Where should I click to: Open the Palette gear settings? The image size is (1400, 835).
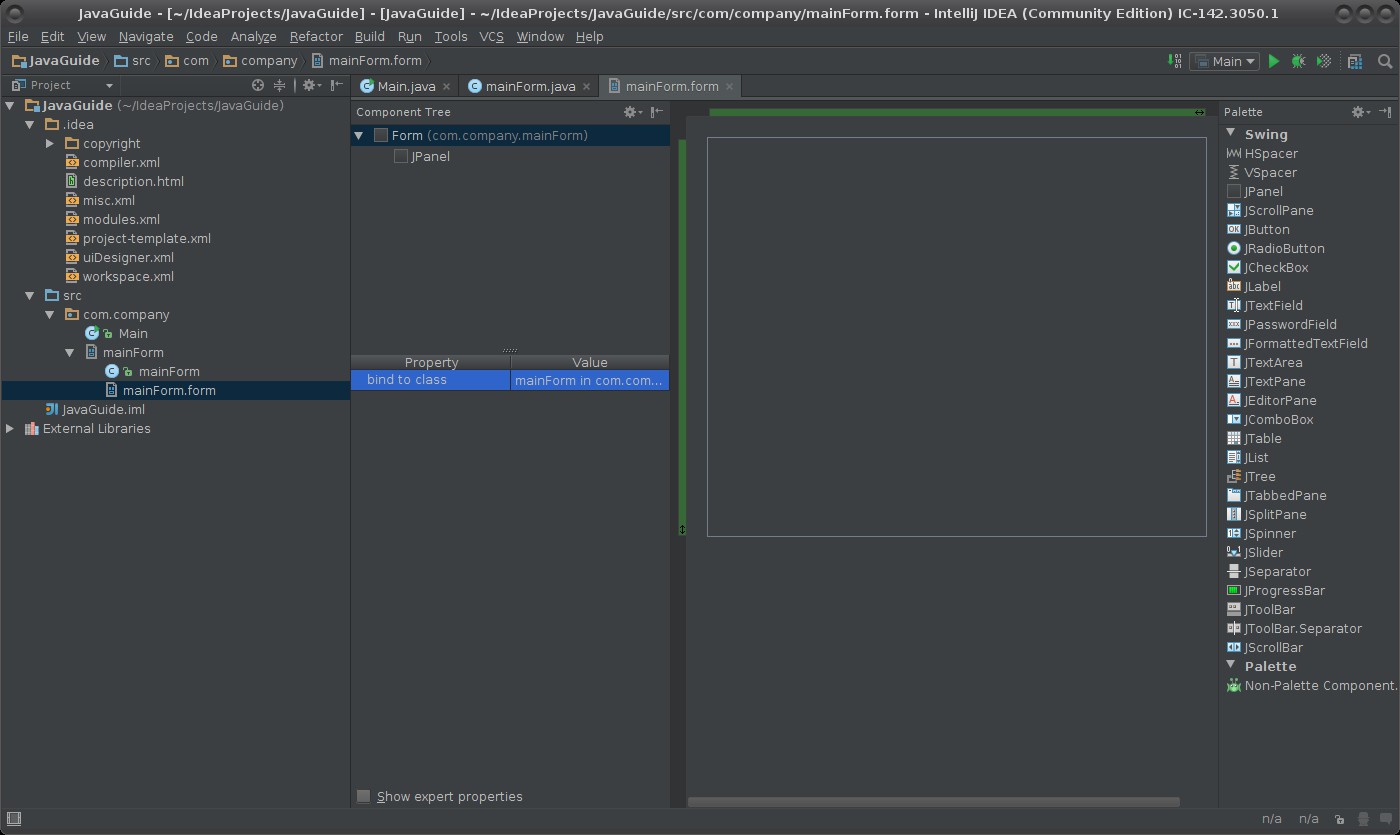1360,112
